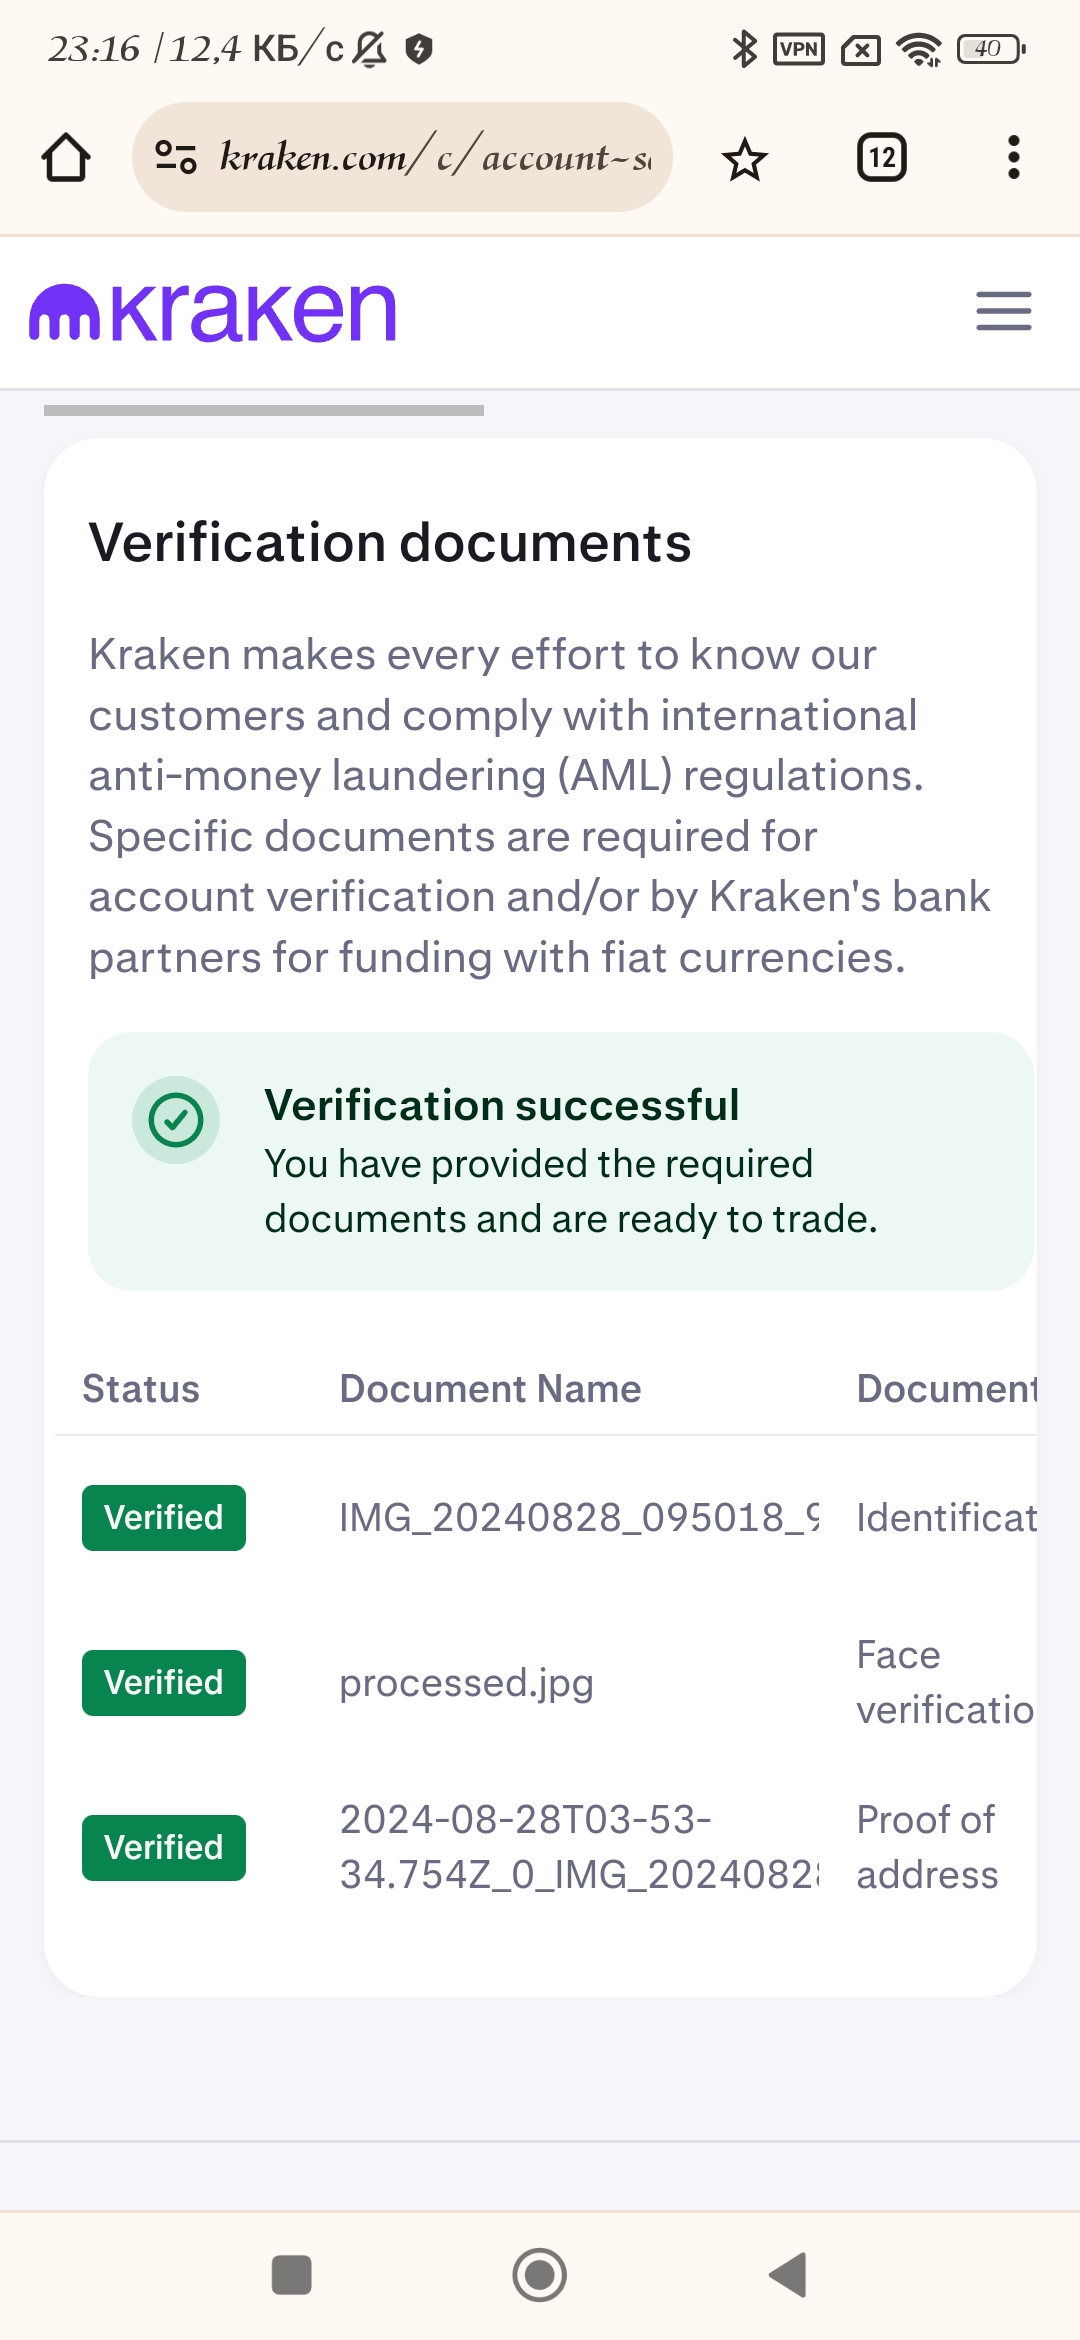
Task: Bookmark this page with the star icon
Action: pyautogui.click(x=745, y=159)
